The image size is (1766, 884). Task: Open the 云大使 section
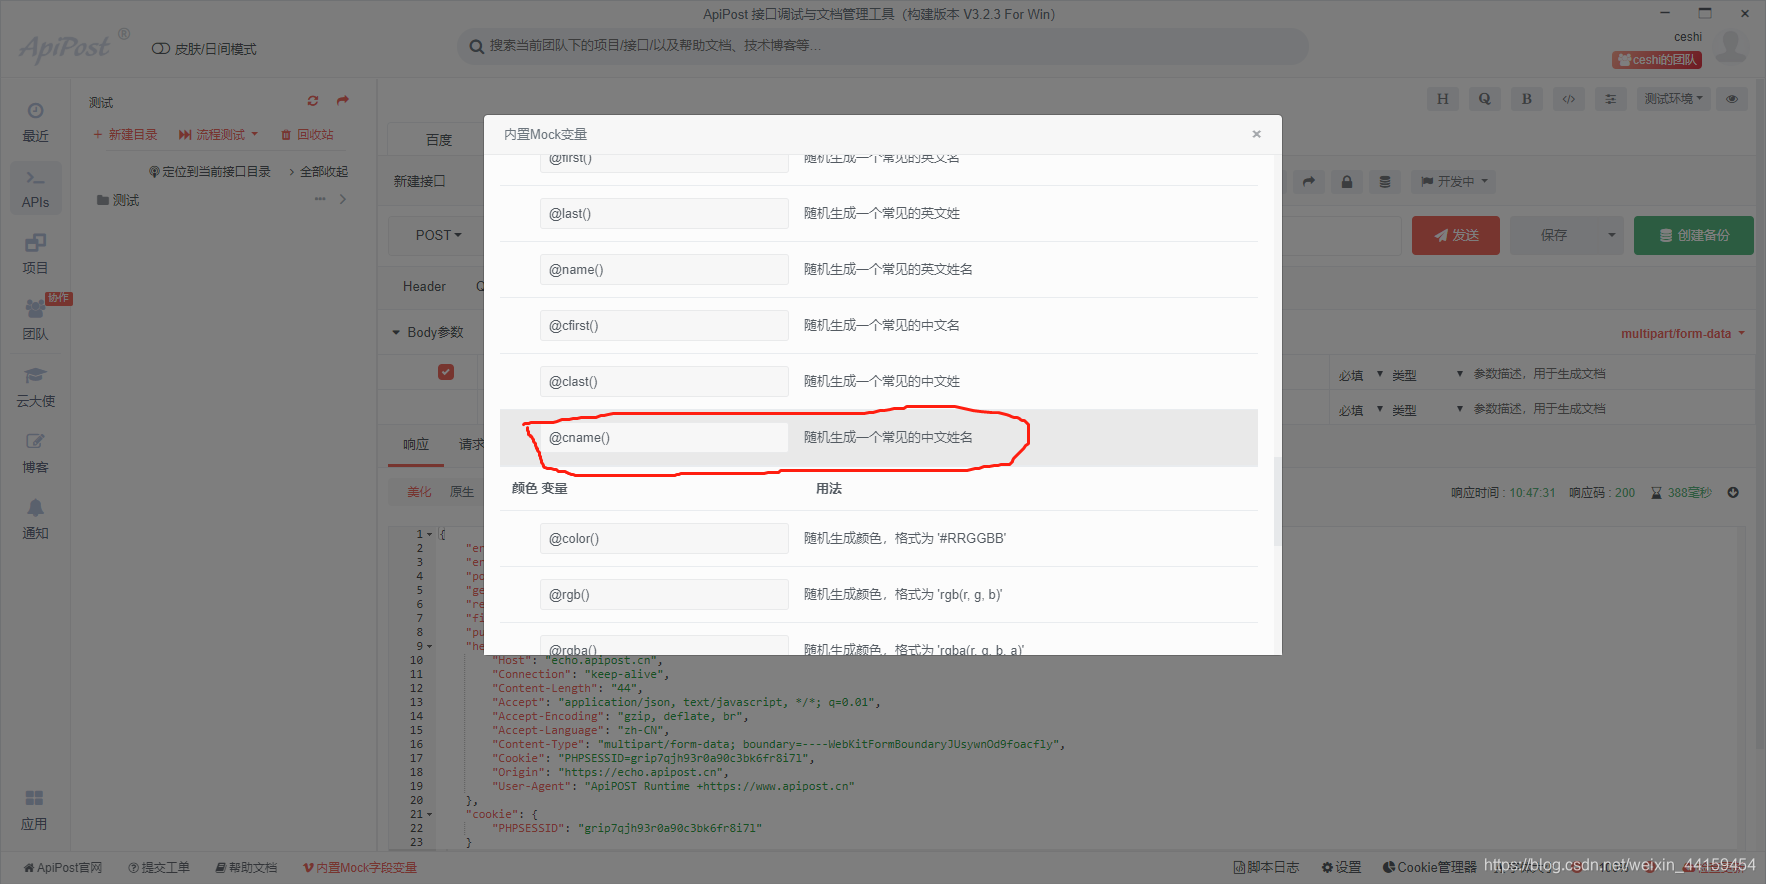tap(35, 387)
